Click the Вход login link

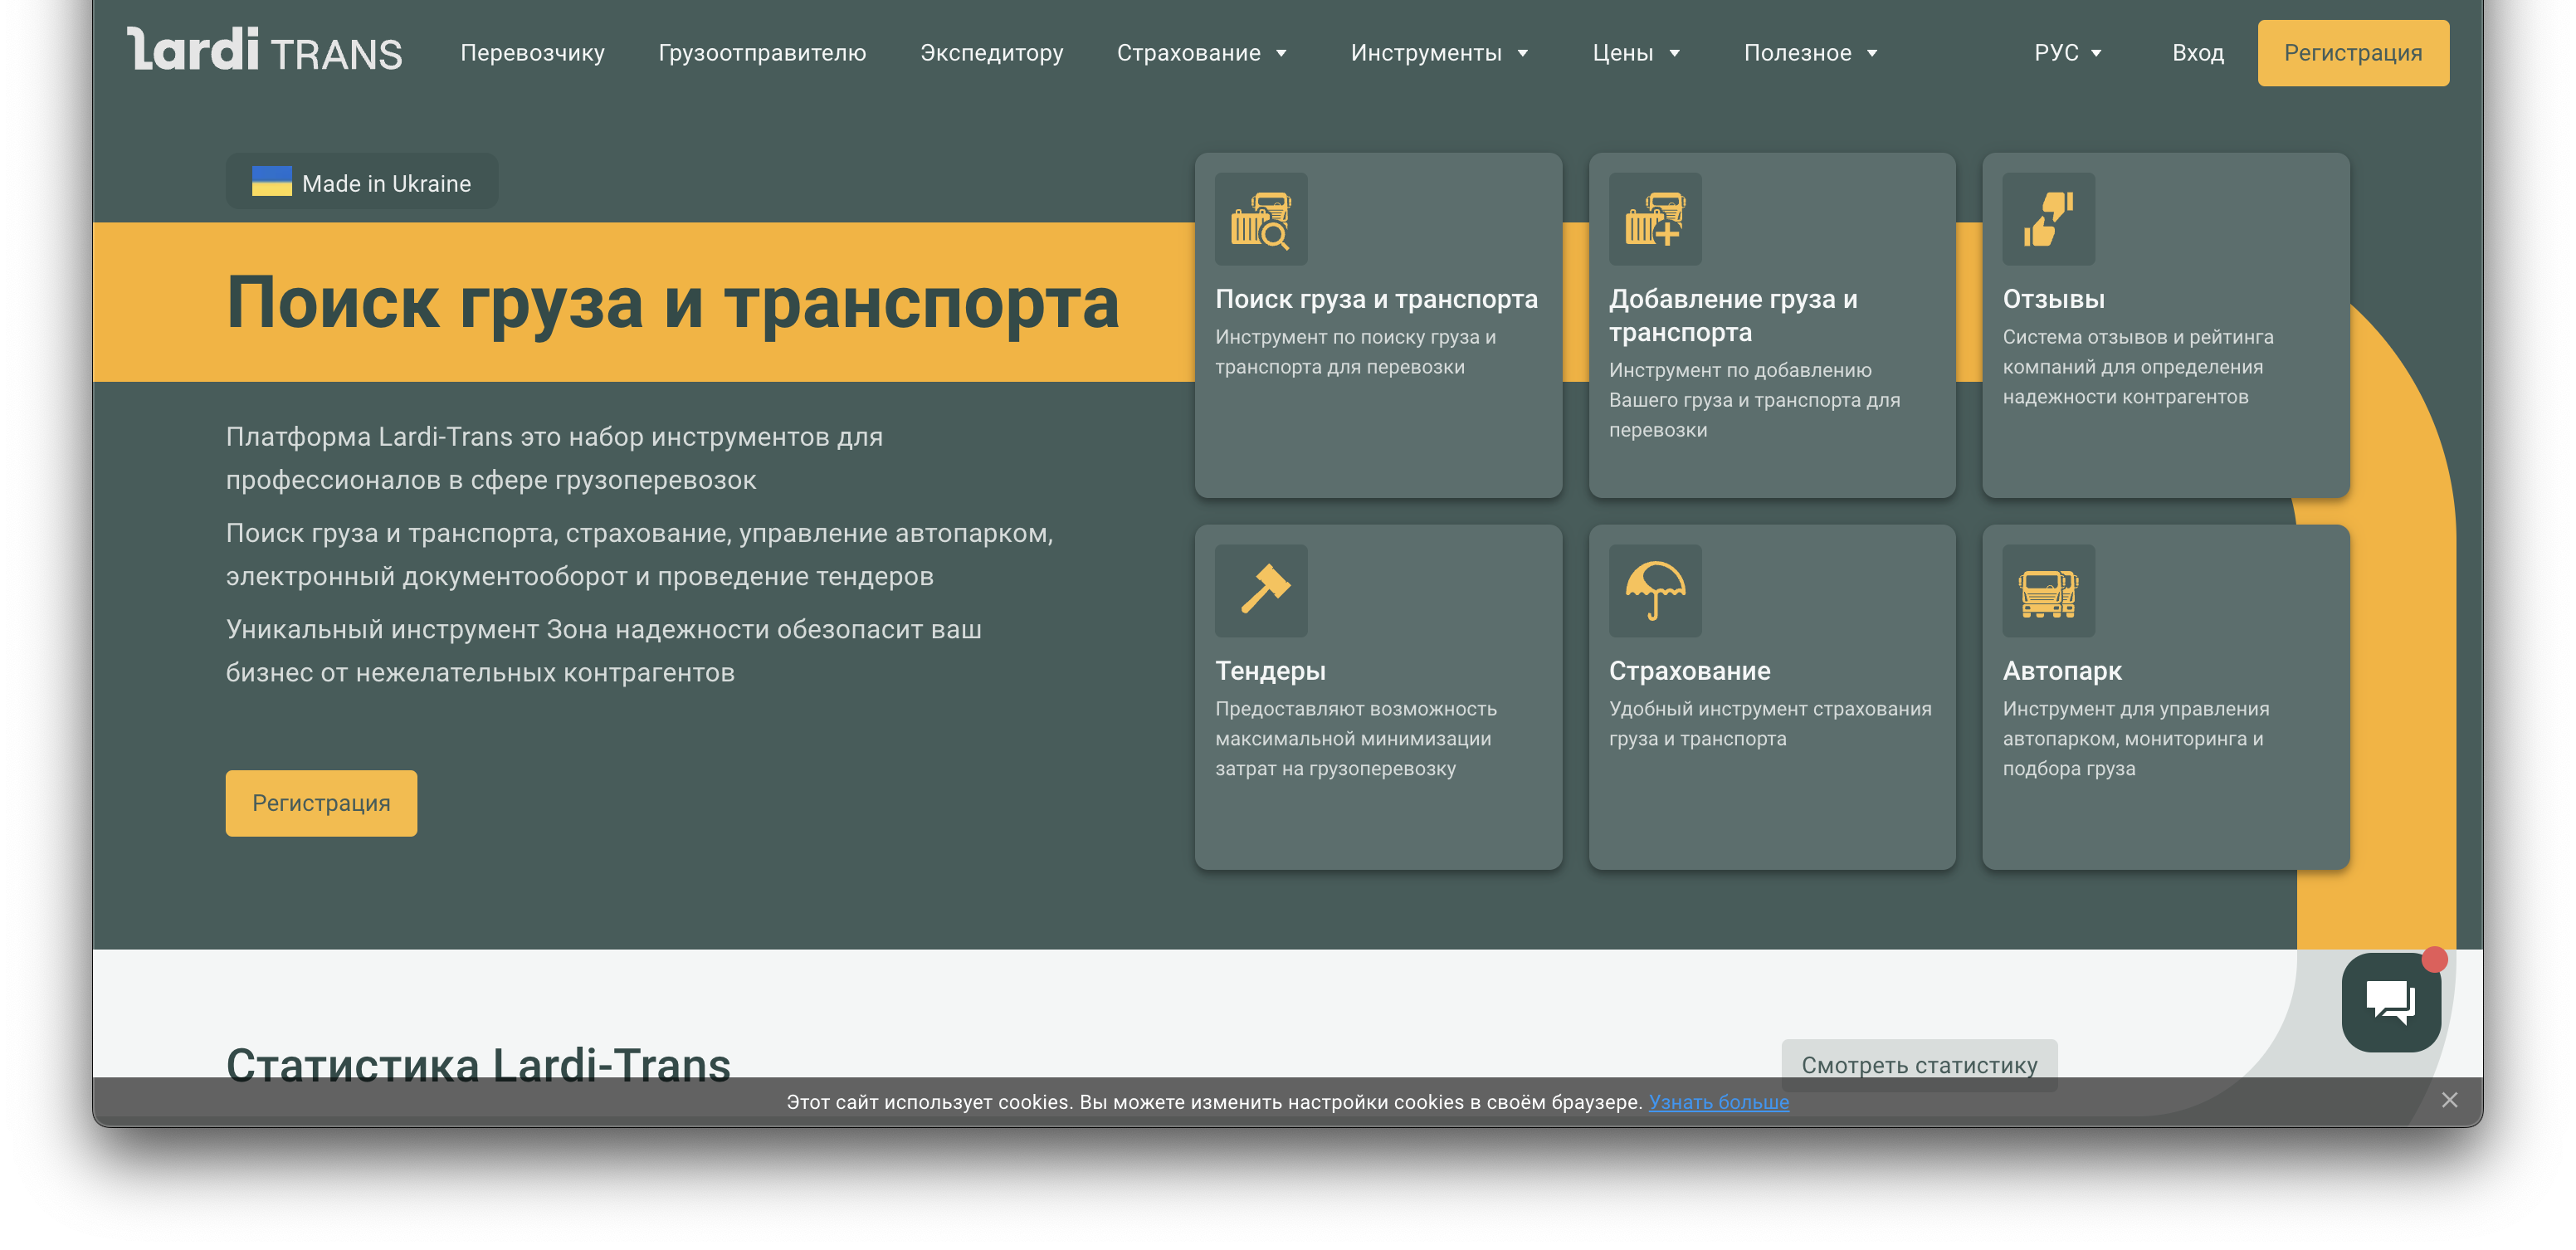click(x=2198, y=53)
